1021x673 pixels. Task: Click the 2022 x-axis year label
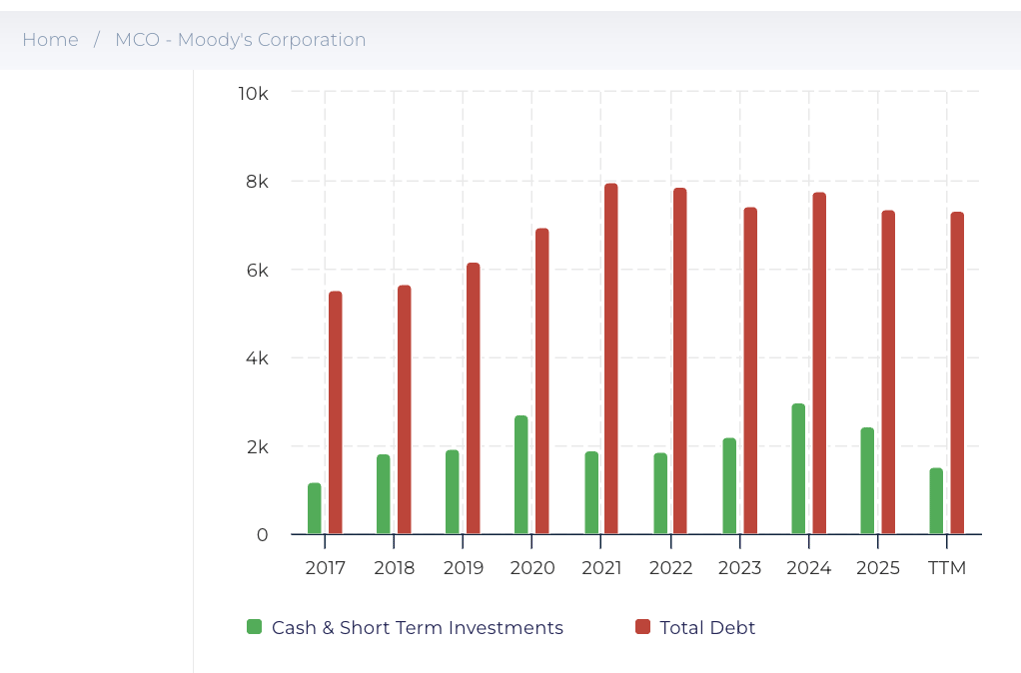click(x=670, y=568)
